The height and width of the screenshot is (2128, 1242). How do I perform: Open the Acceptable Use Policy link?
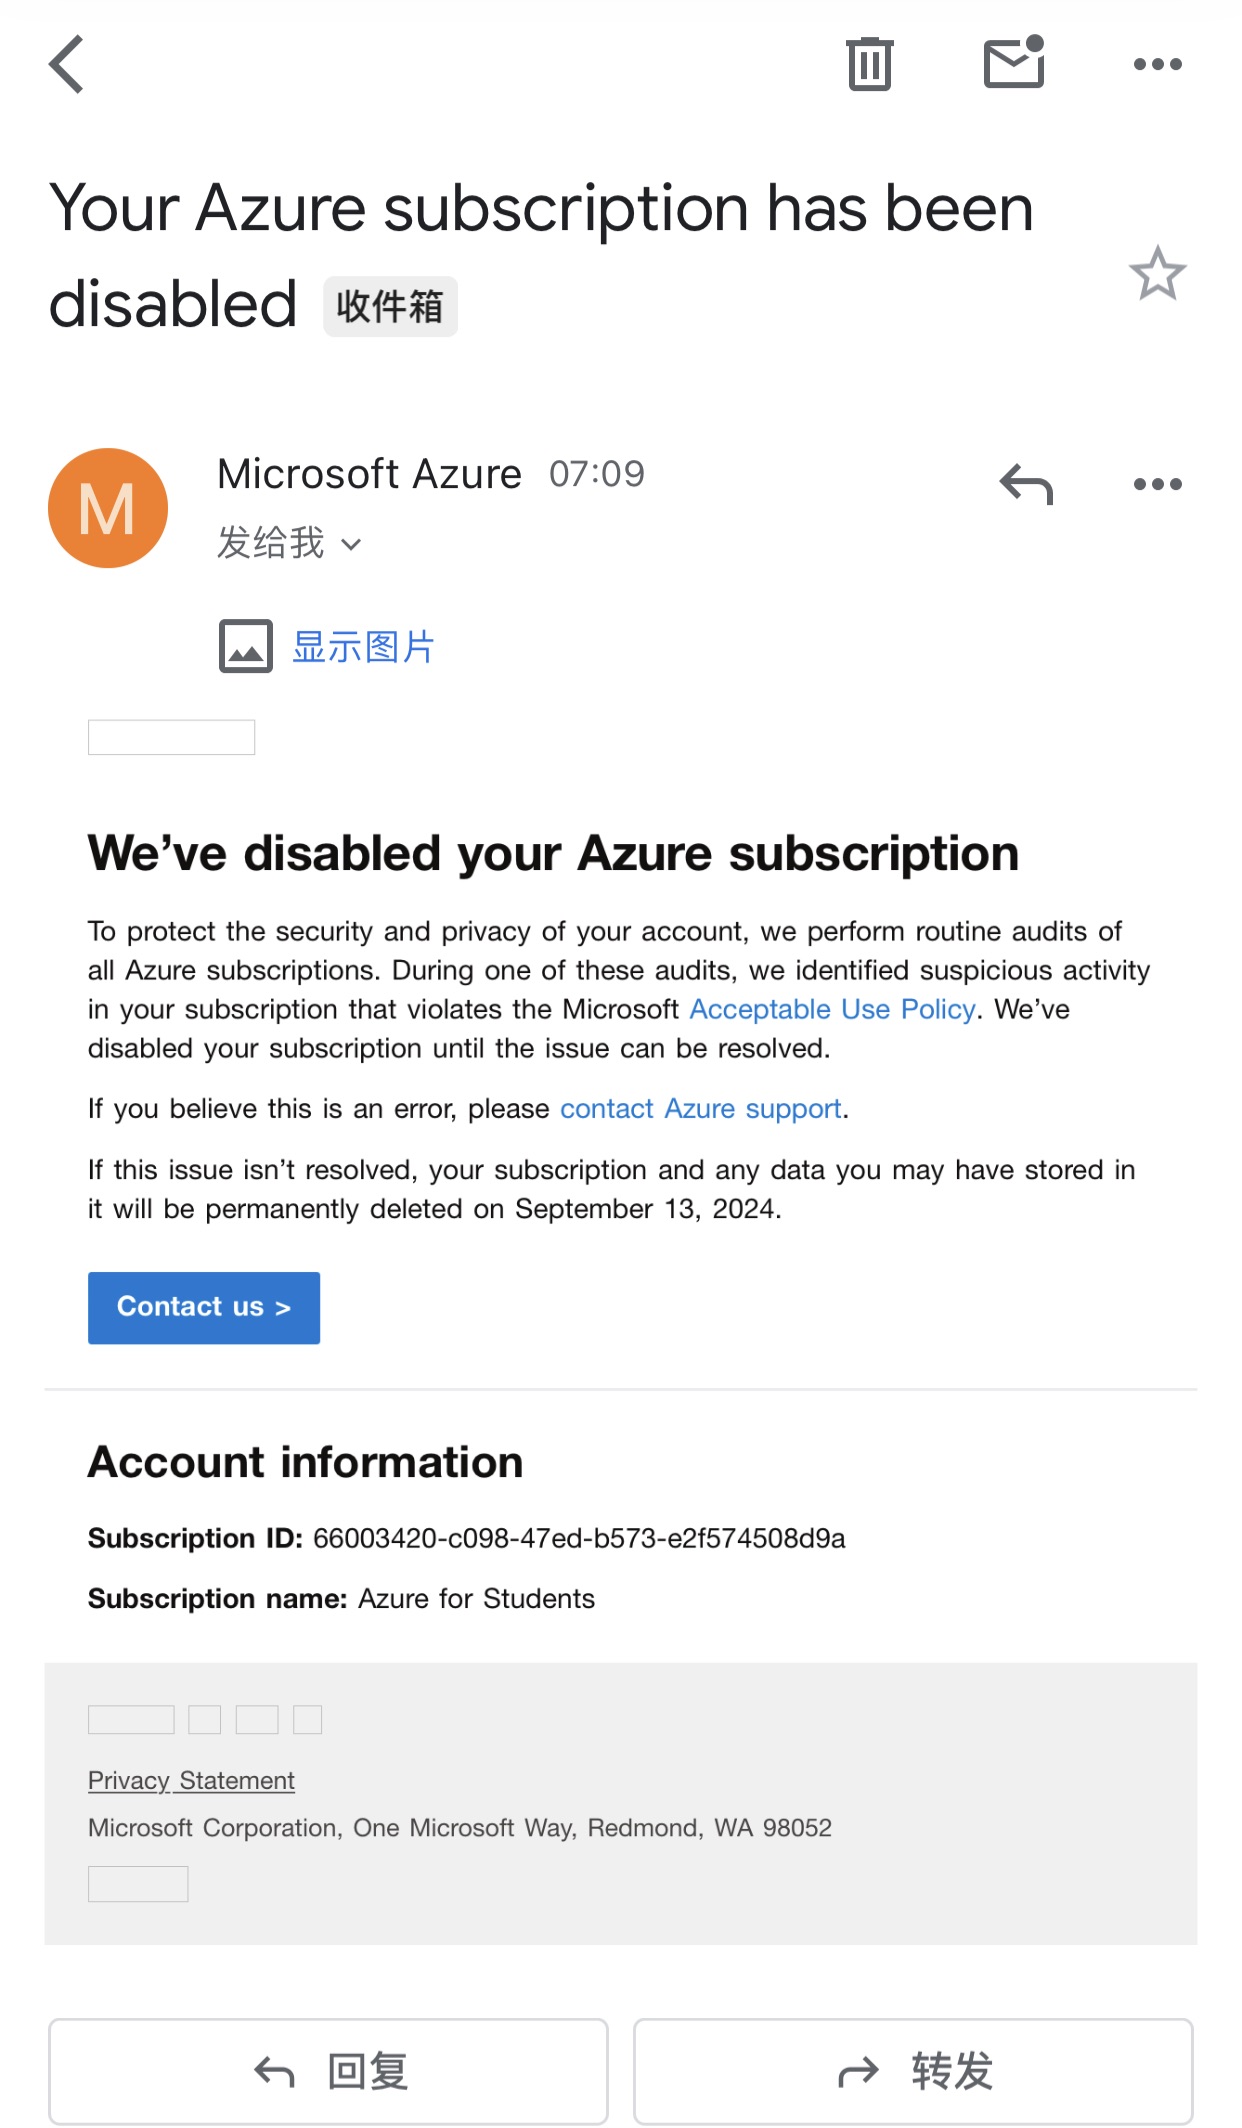pyautogui.click(x=832, y=1009)
